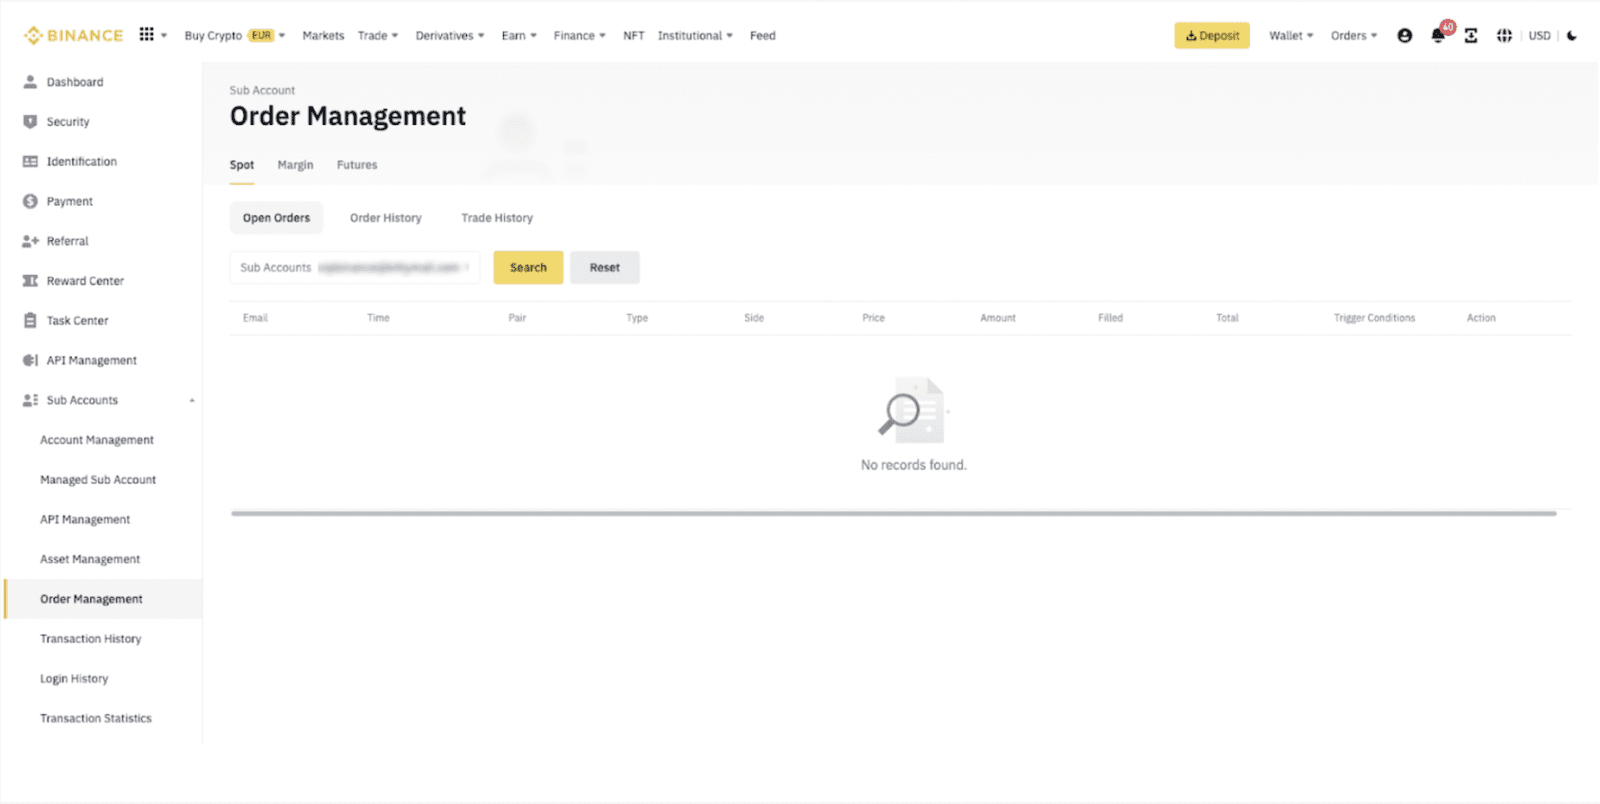Click the horizontal scrollbar below the table
Viewport: 1600px width, 804px height.
tap(893, 514)
